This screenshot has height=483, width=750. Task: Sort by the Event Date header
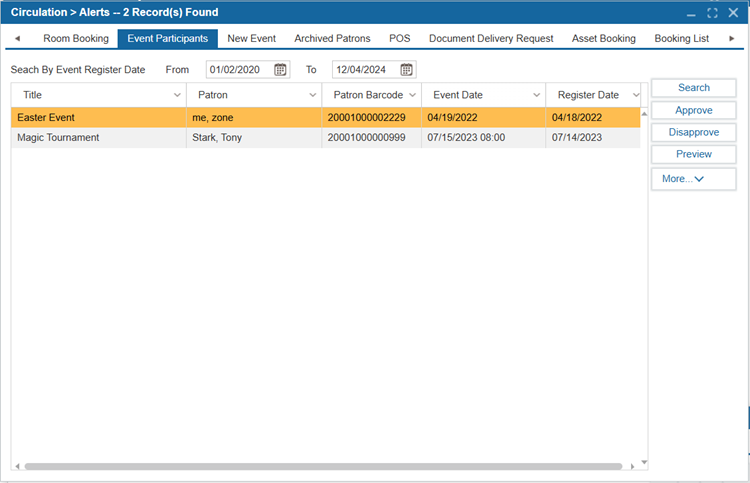click(x=458, y=95)
